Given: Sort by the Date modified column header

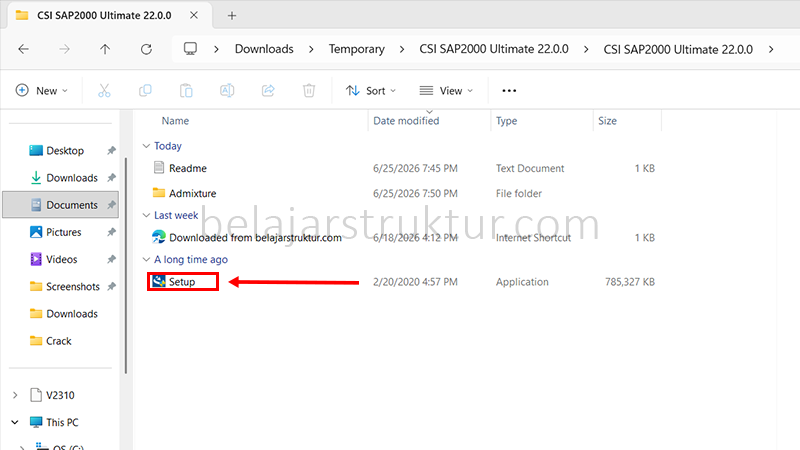Looking at the screenshot, I should coord(406,121).
